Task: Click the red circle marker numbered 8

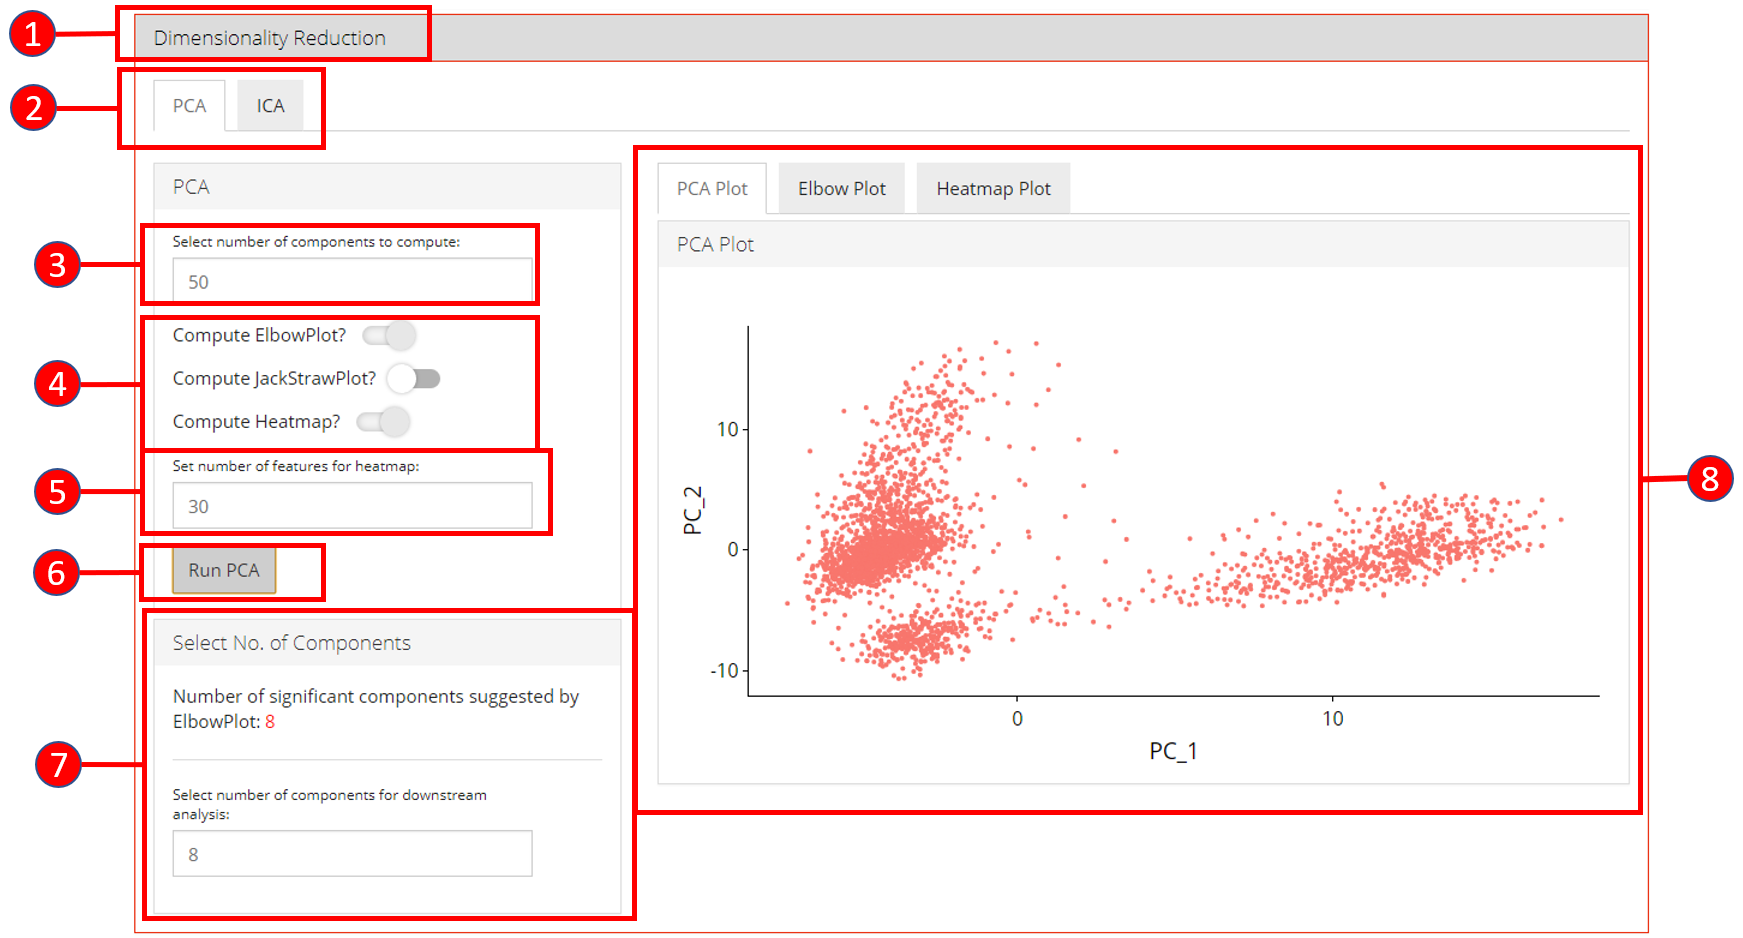Action: coord(1709,479)
